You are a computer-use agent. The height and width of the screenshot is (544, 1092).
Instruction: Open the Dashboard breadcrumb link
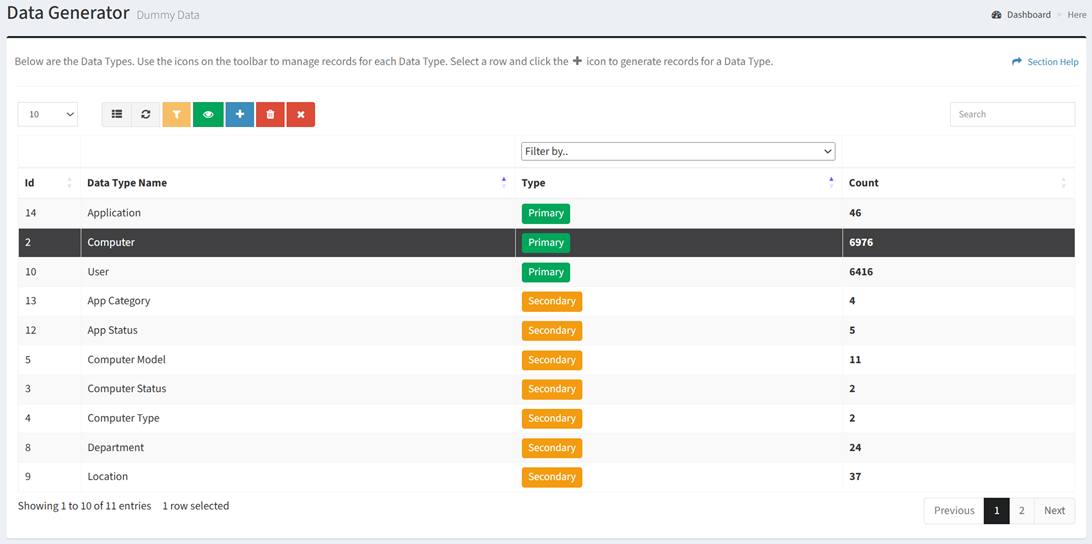point(1028,15)
